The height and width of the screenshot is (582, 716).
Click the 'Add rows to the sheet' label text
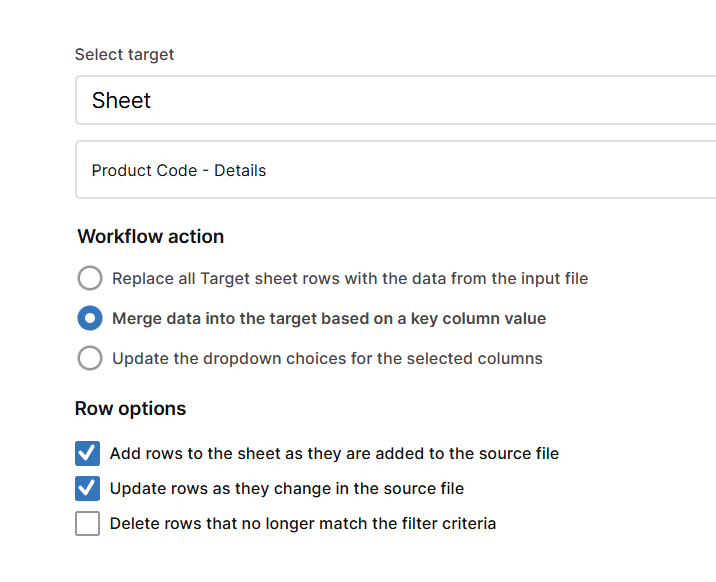(334, 453)
